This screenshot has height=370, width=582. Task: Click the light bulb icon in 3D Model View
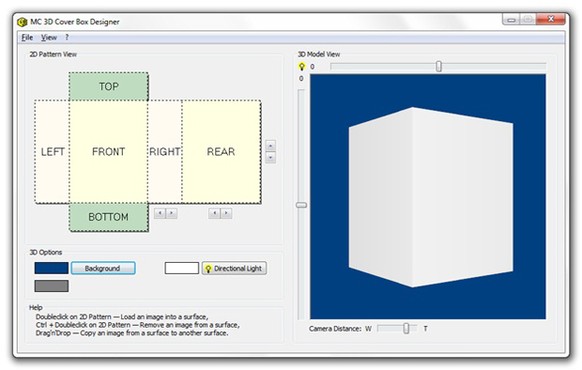click(x=302, y=66)
